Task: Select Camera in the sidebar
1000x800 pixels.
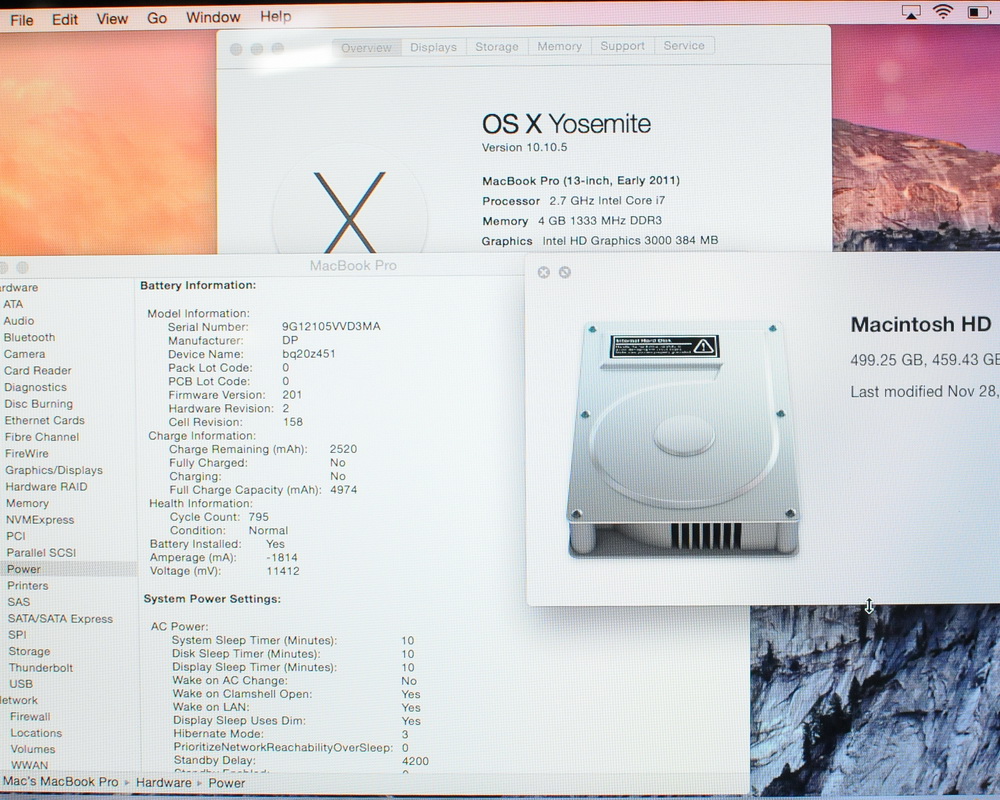Action: coord(24,354)
